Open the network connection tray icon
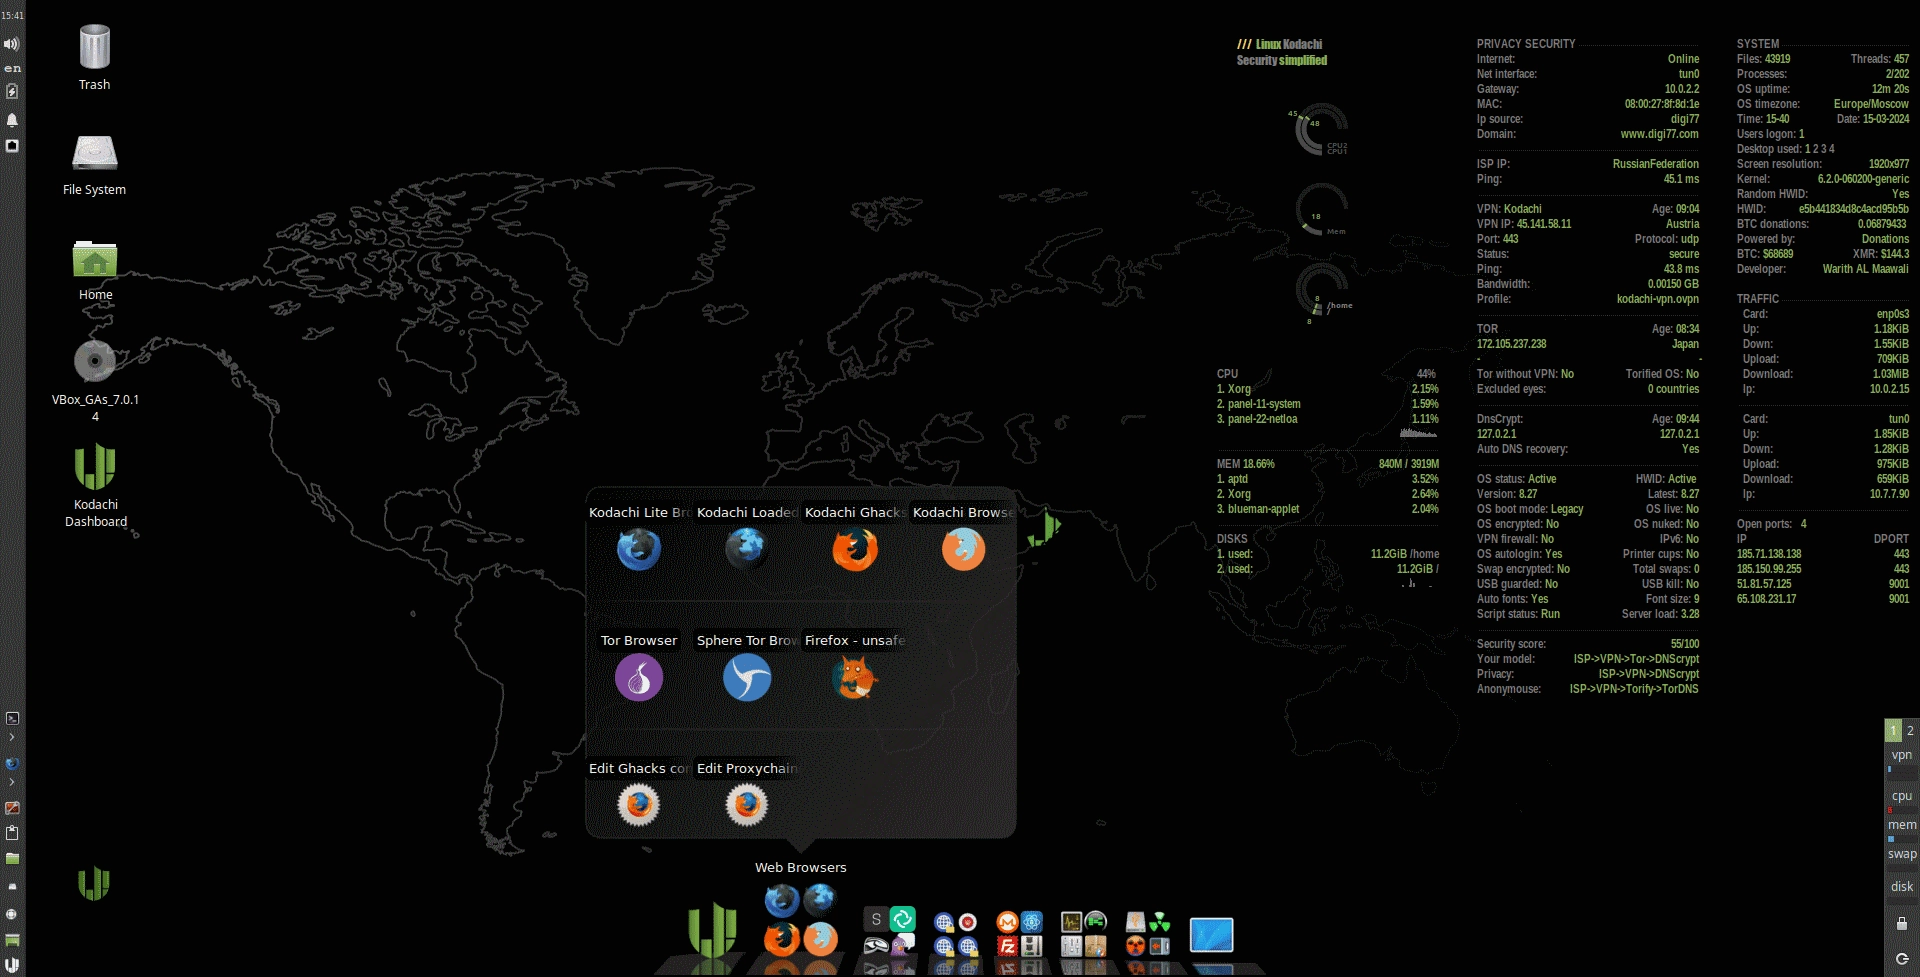Screen dimensions: 1920x977 click(12, 146)
